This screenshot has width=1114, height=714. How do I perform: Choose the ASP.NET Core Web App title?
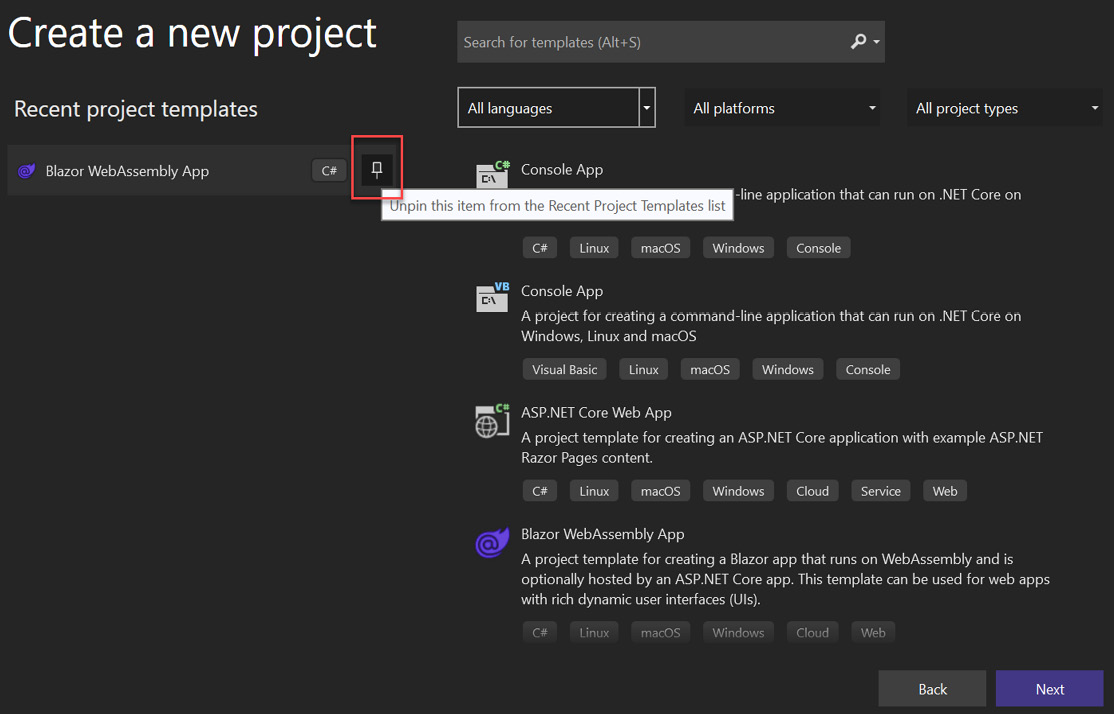[596, 413]
